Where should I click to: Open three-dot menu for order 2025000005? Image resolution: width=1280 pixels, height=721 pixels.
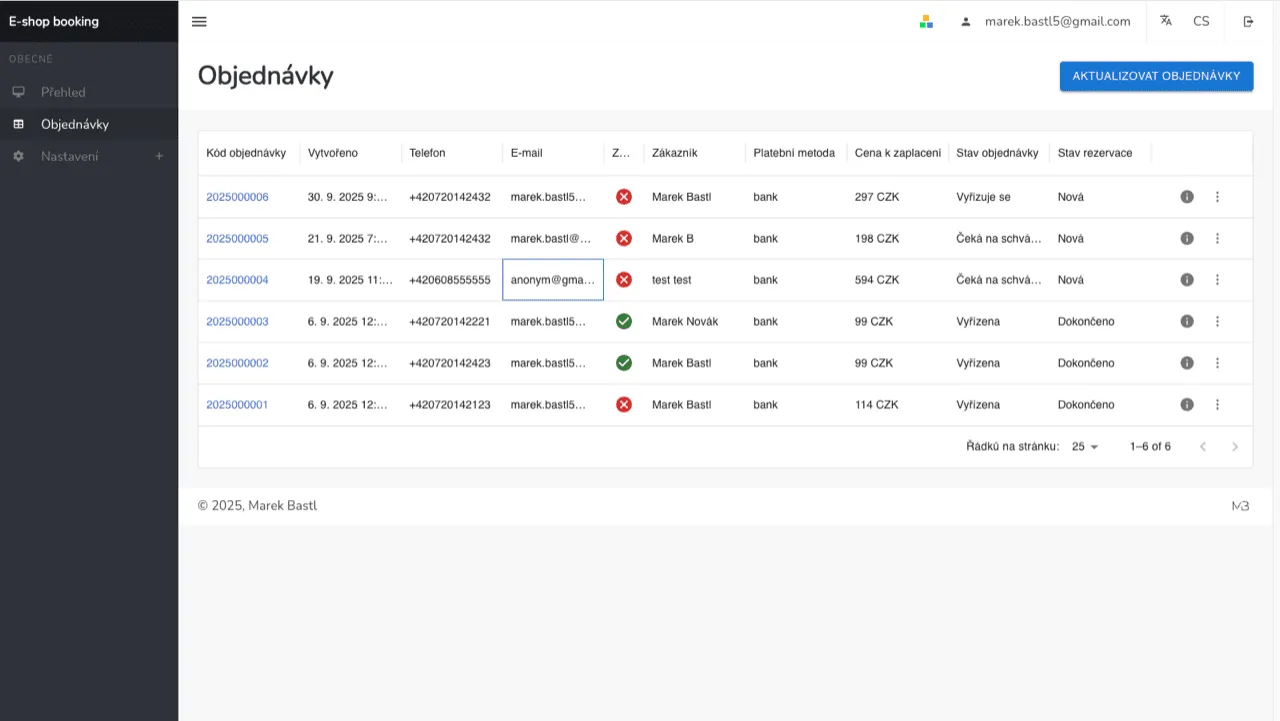[x=1217, y=239]
